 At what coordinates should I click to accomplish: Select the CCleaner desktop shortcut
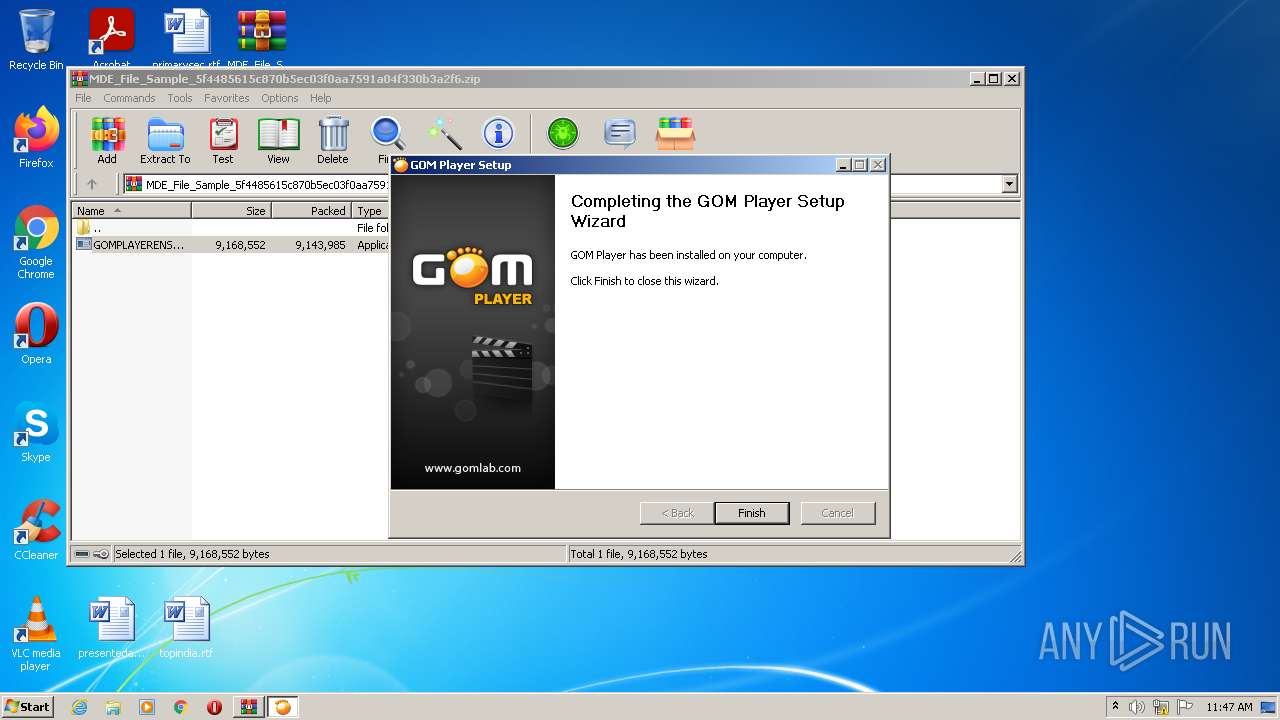[x=36, y=530]
